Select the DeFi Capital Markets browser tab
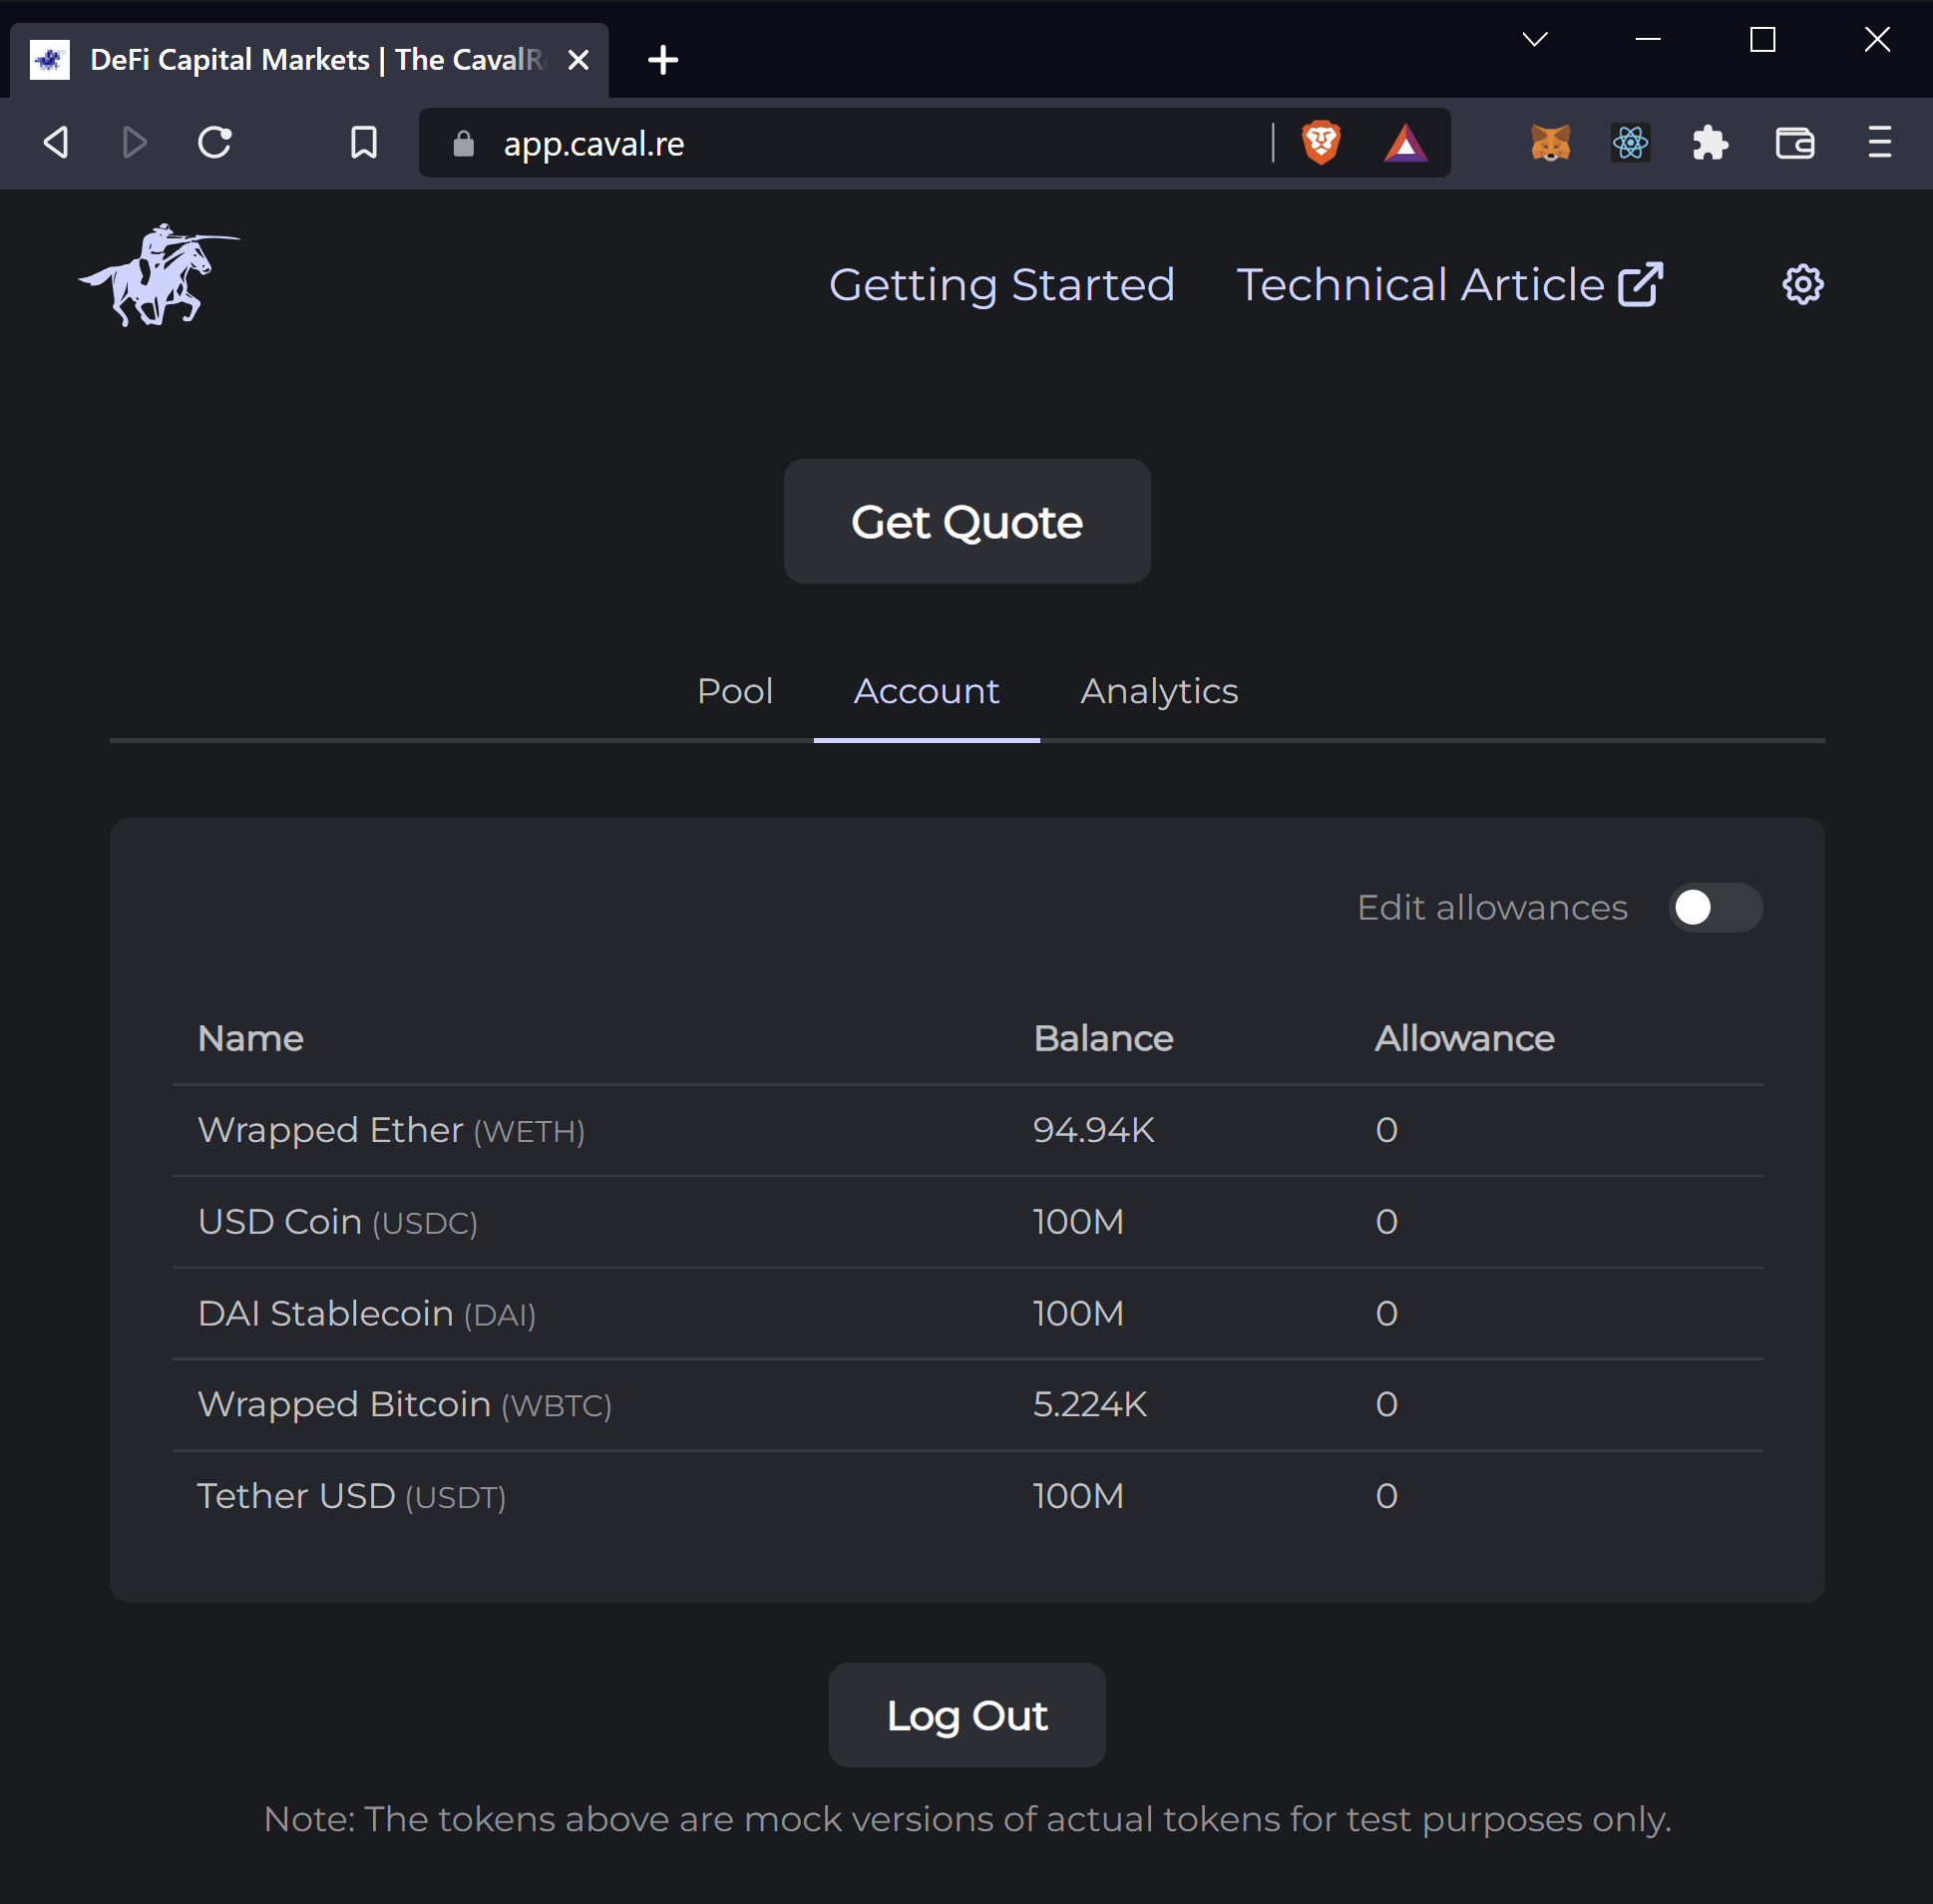 pyautogui.click(x=309, y=60)
